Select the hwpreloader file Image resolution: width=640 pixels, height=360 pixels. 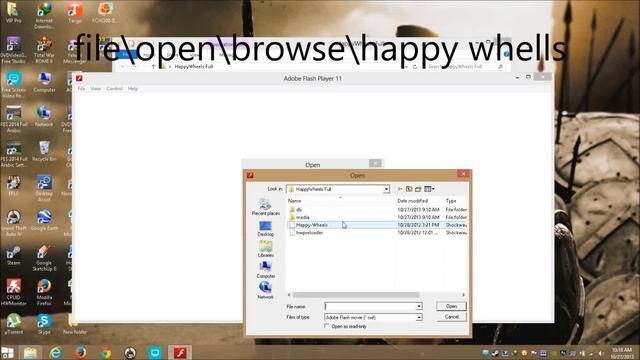pos(309,233)
